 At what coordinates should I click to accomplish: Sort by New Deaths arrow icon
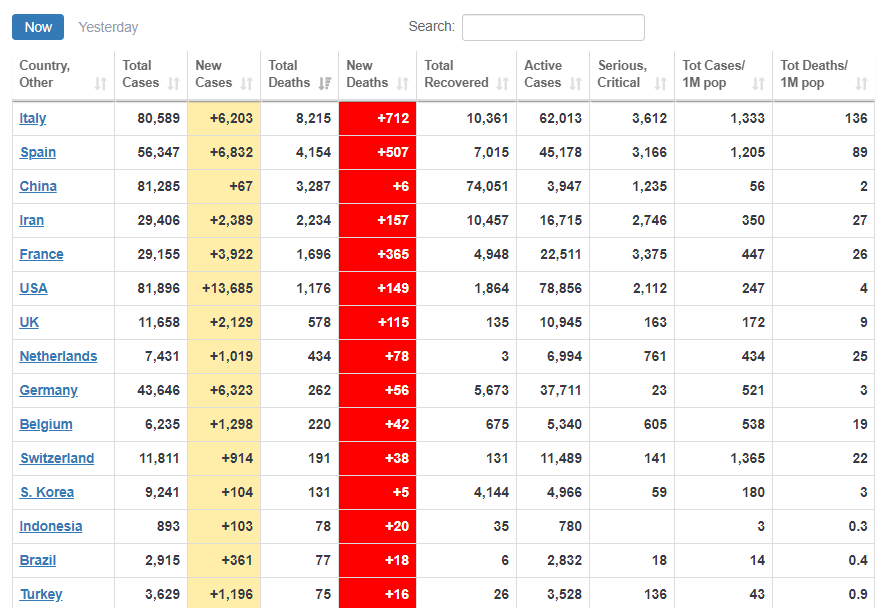coord(402,84)
